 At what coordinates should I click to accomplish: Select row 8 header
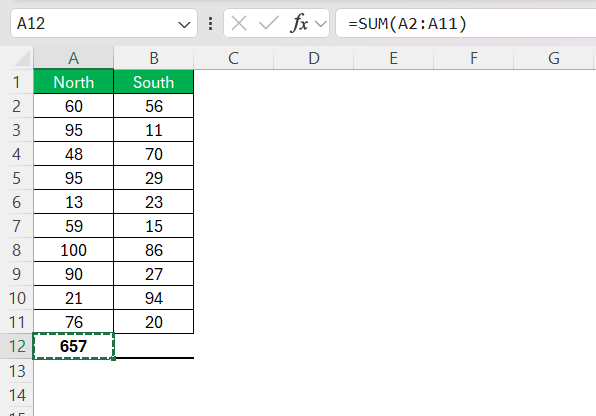16,250
